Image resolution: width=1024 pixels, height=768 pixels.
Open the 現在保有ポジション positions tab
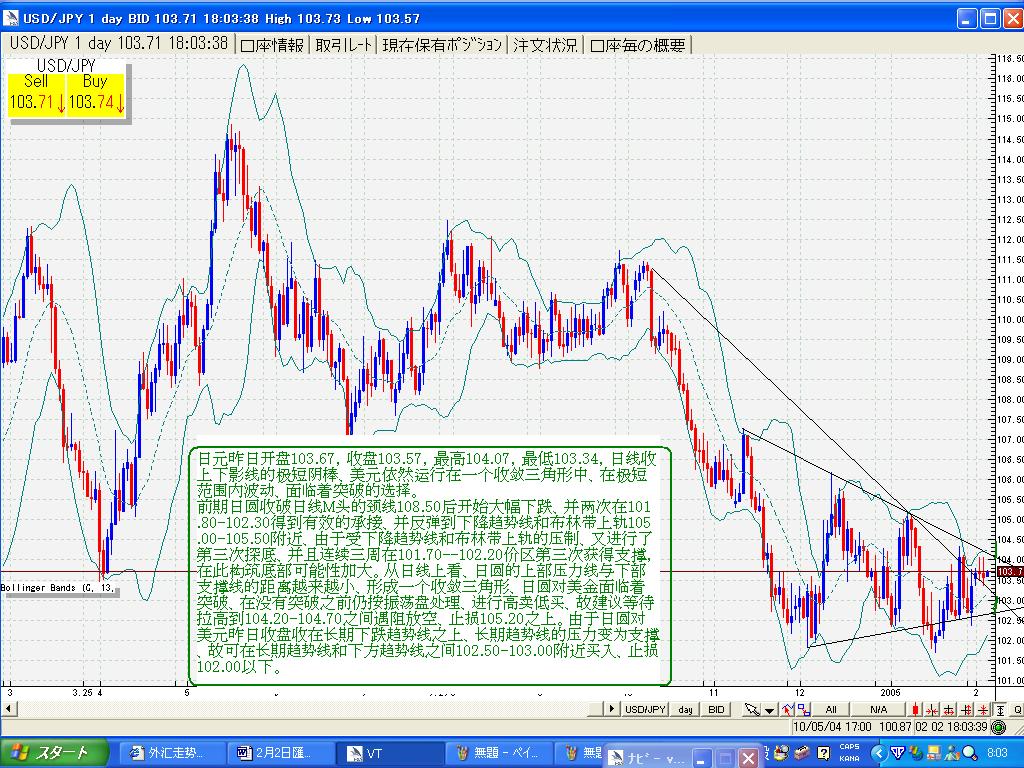[442, 44]
